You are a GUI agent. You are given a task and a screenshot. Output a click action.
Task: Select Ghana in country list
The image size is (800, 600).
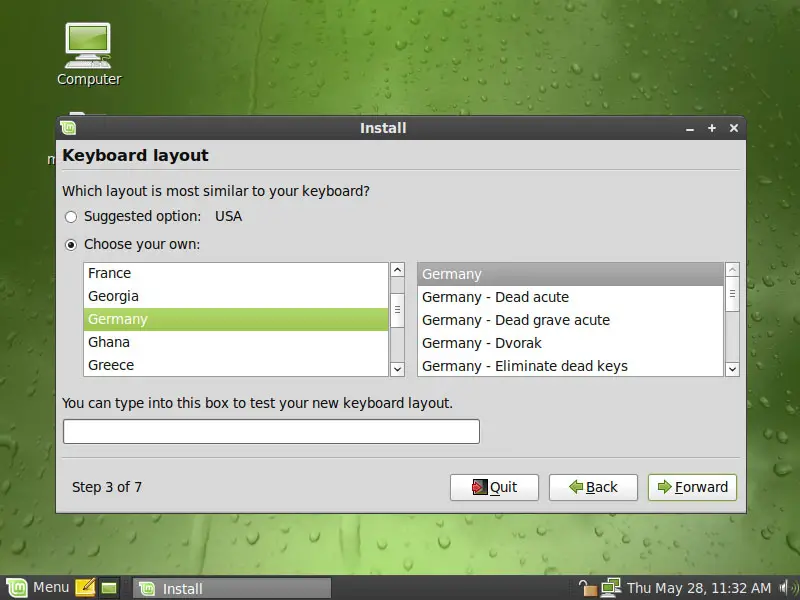click(236, 342)
